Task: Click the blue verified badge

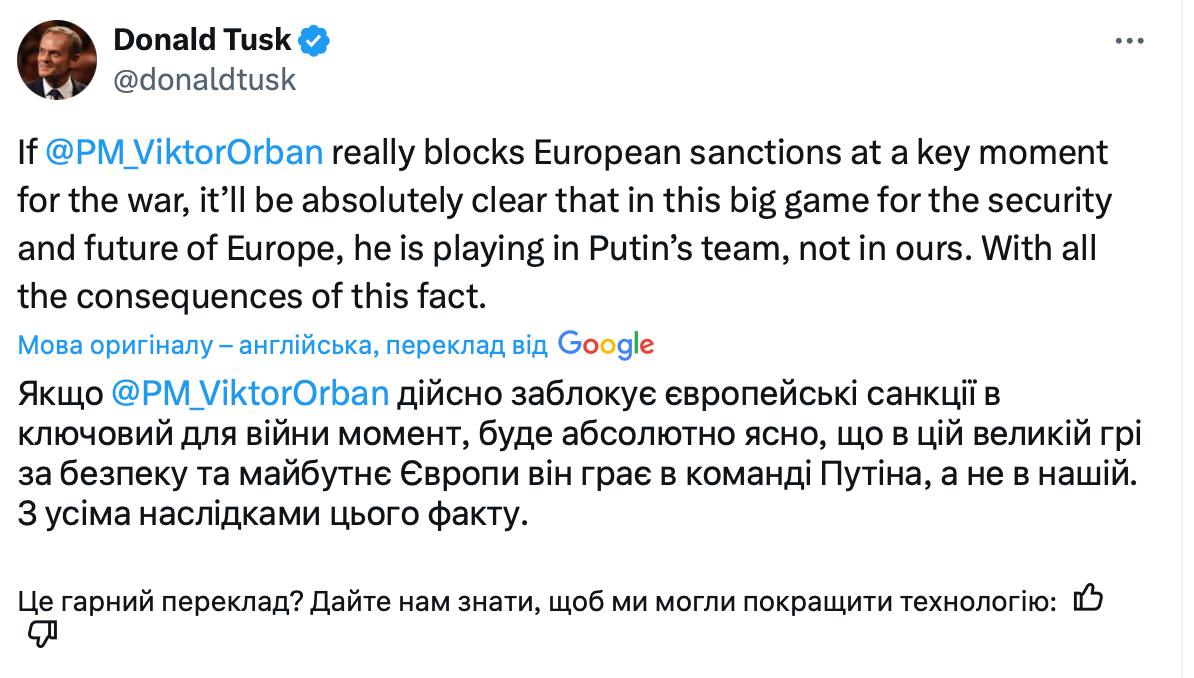Action: [x=317, y=41]
